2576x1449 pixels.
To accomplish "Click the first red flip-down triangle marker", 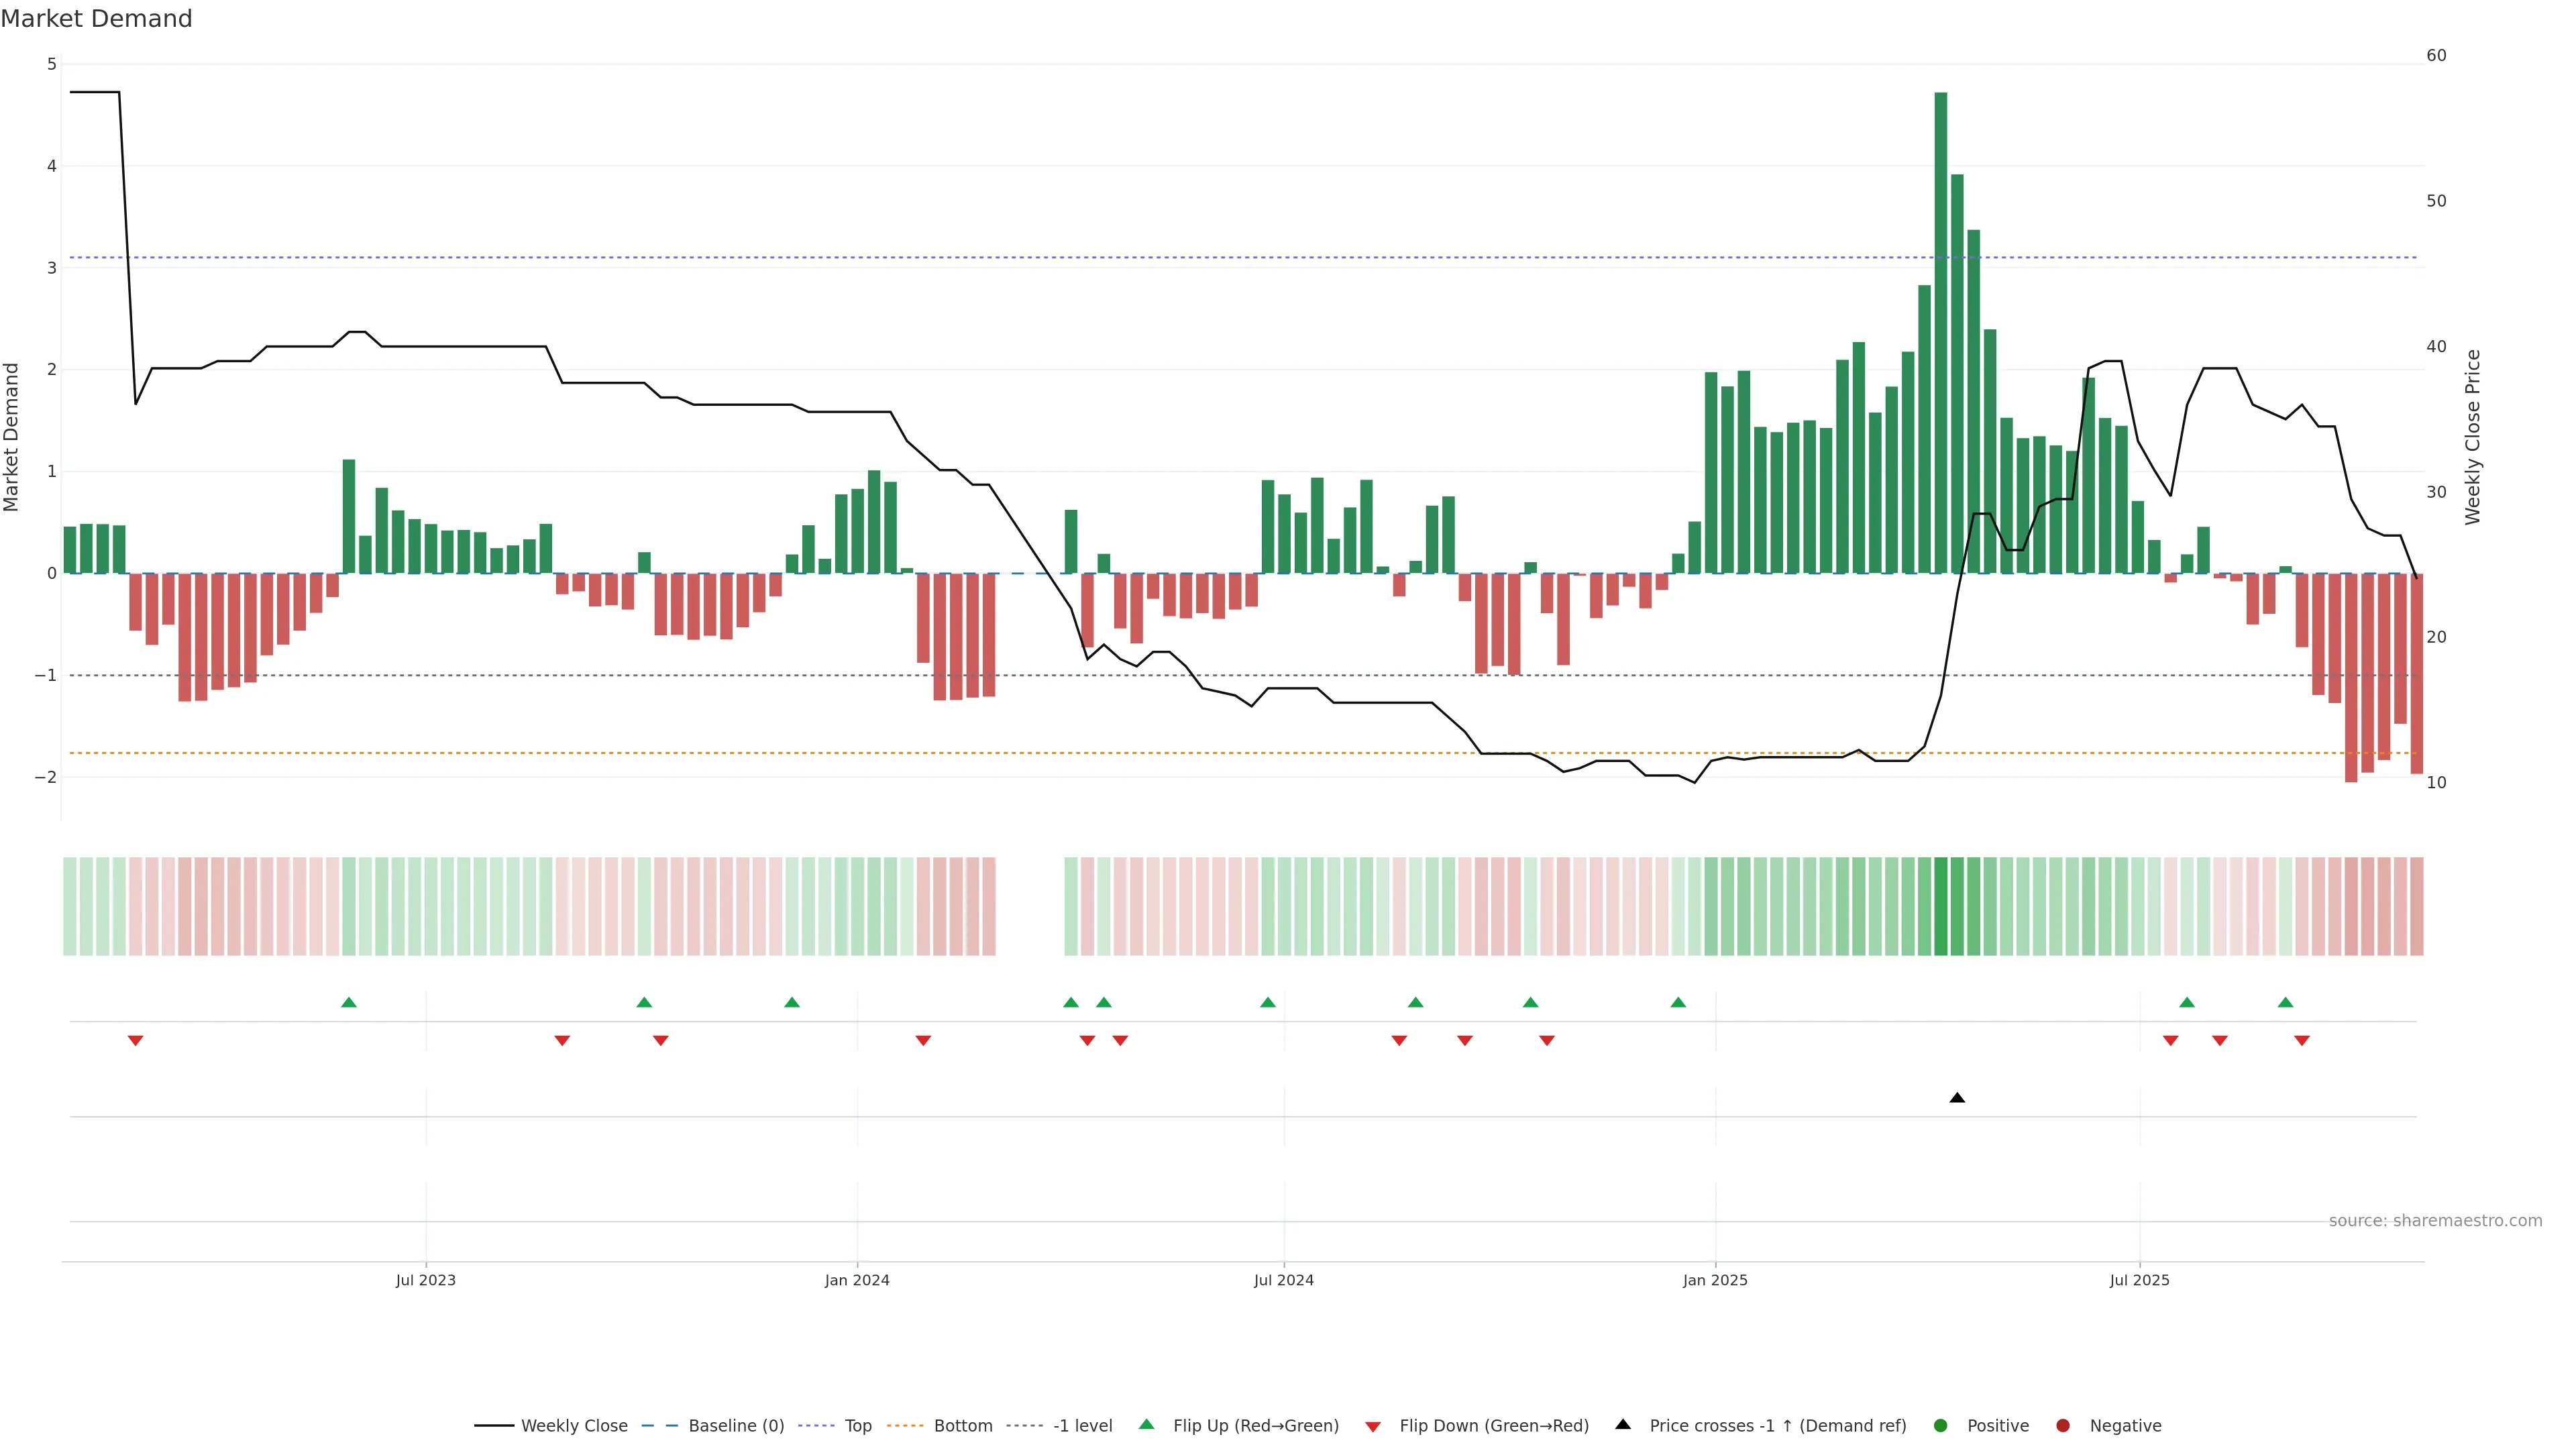I will tap(136, 1041).
